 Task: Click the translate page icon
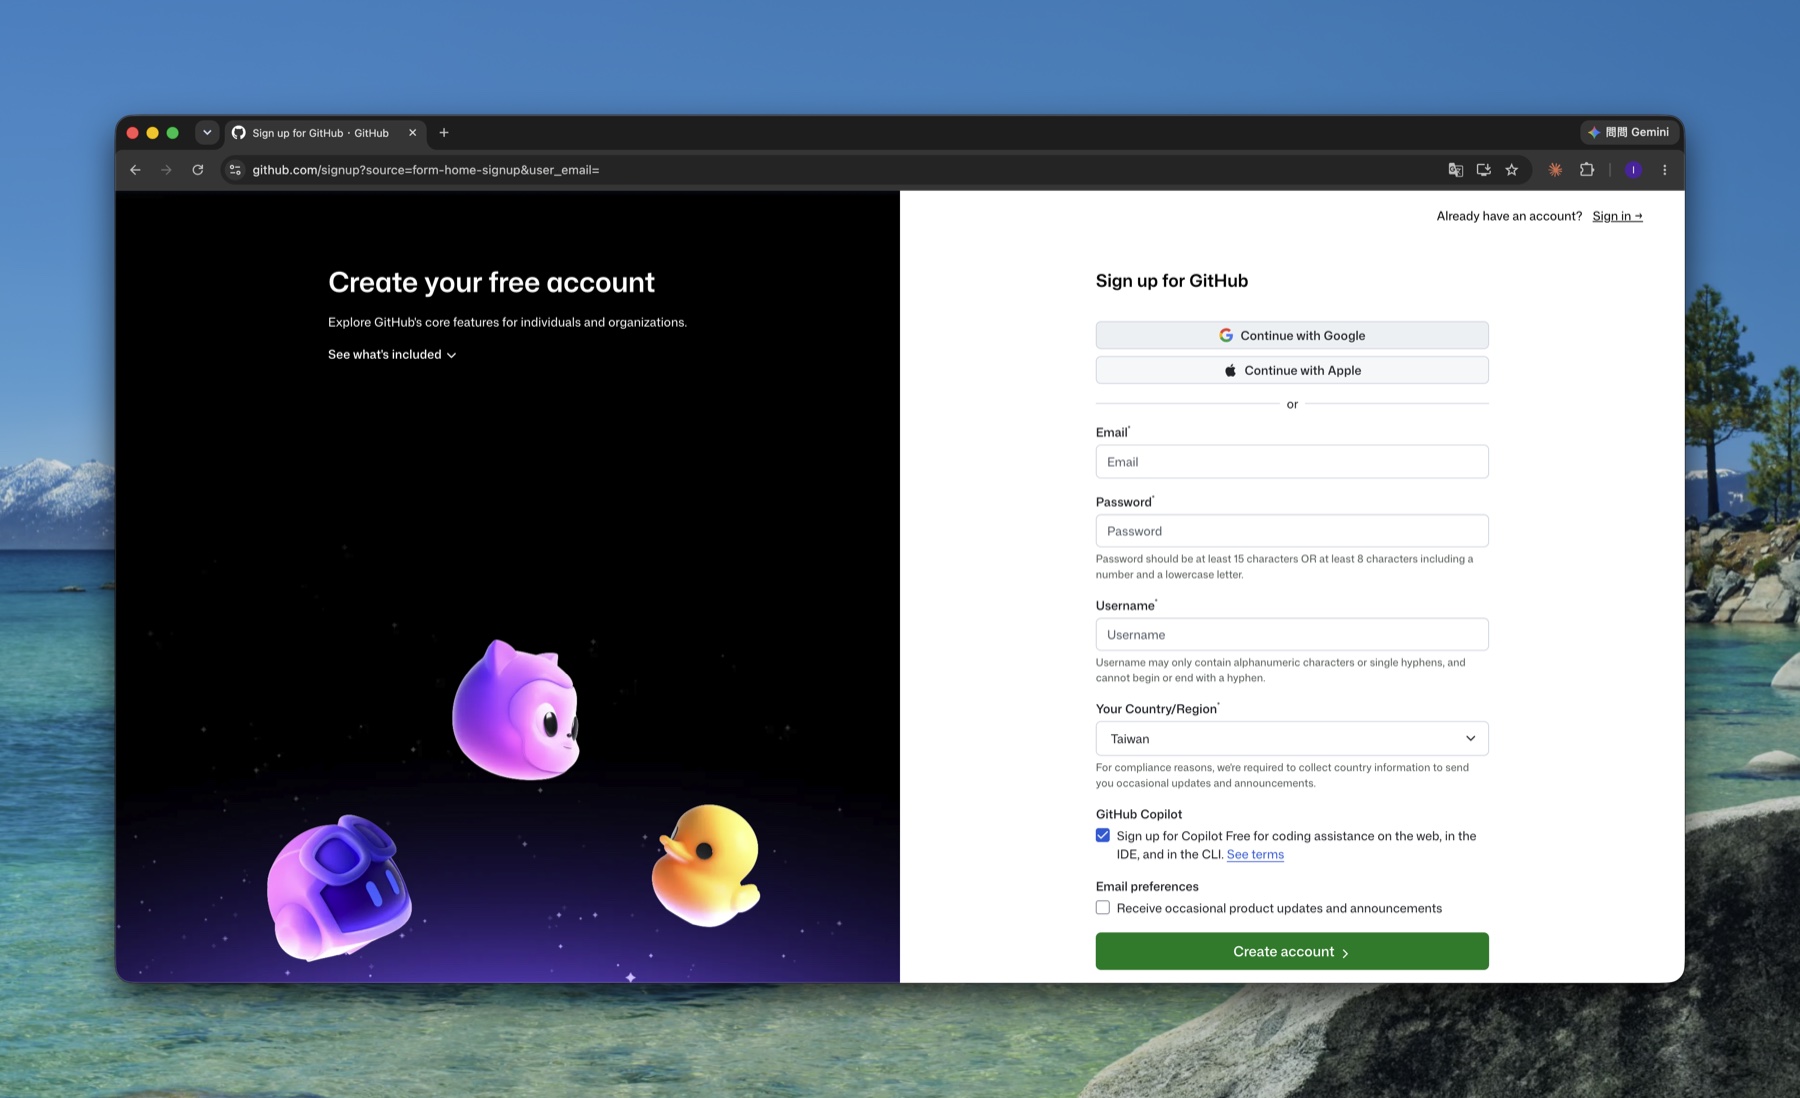click(1456, 170)
